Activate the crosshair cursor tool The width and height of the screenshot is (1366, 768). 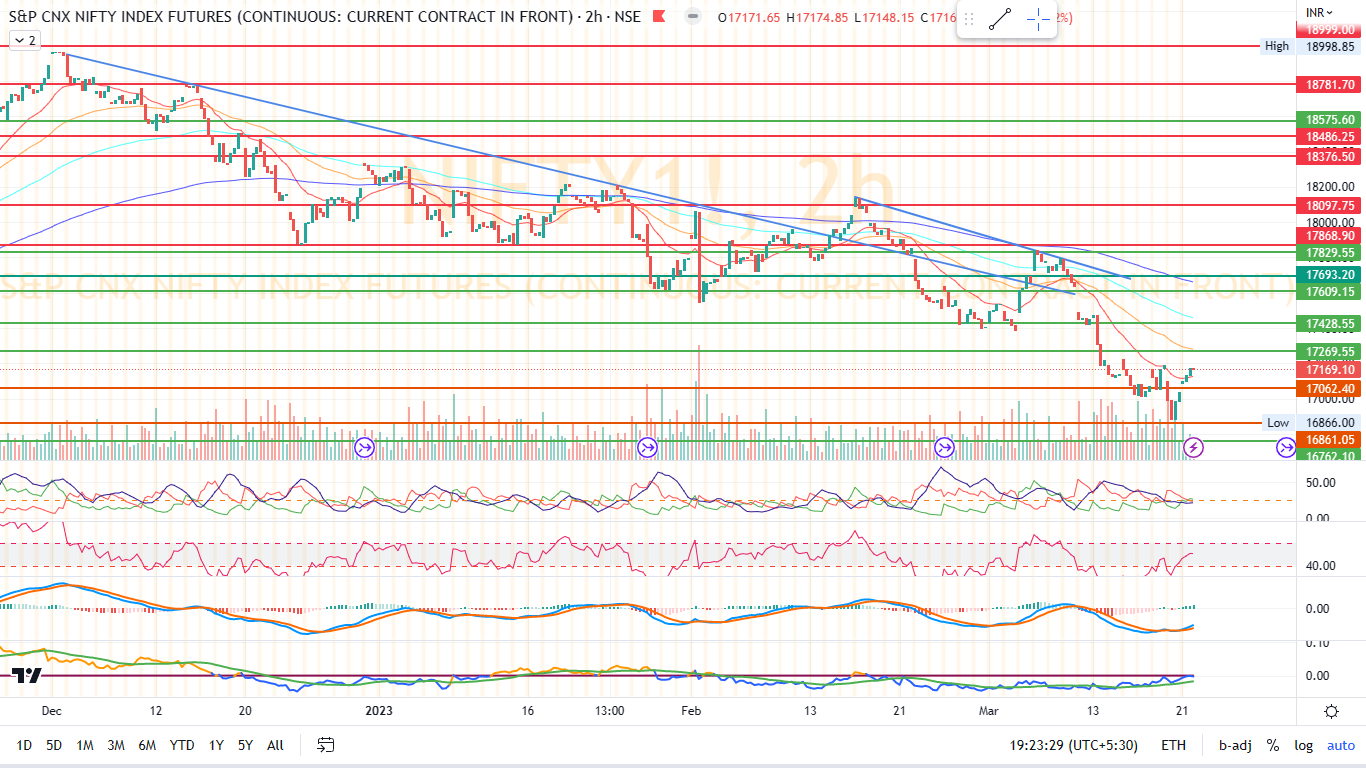[1038, 20]
